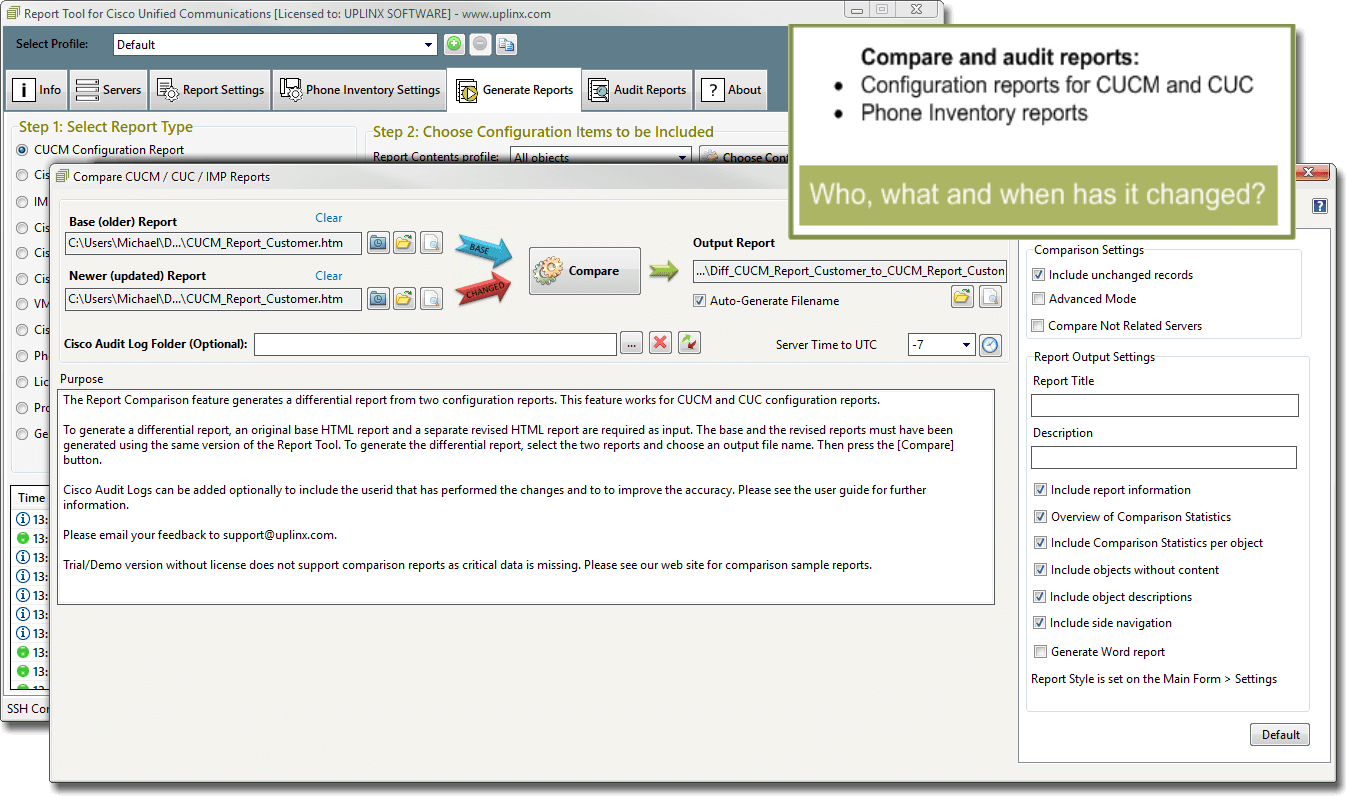Click the audit log refresh icon beside the red X
Viewport: 1346px width, 796px height.
689,343
